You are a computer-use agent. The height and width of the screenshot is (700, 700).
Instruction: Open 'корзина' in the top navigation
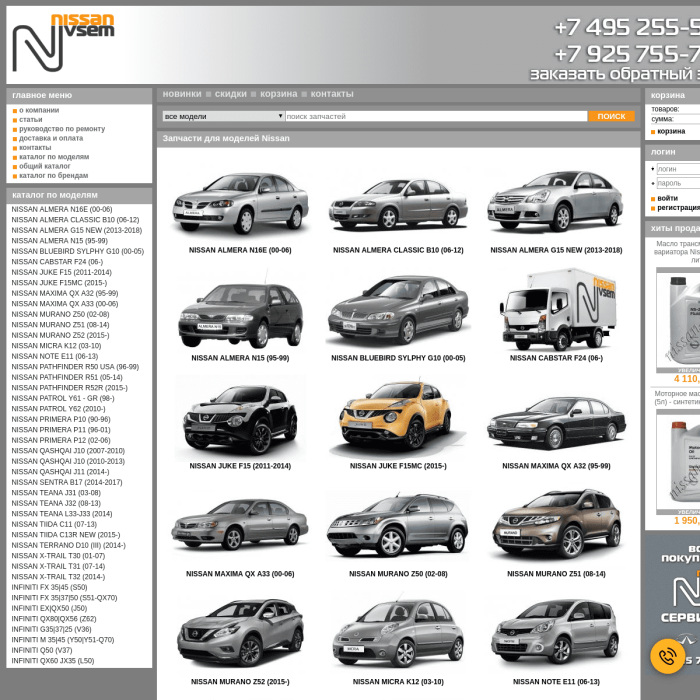(x=279, y=94)
